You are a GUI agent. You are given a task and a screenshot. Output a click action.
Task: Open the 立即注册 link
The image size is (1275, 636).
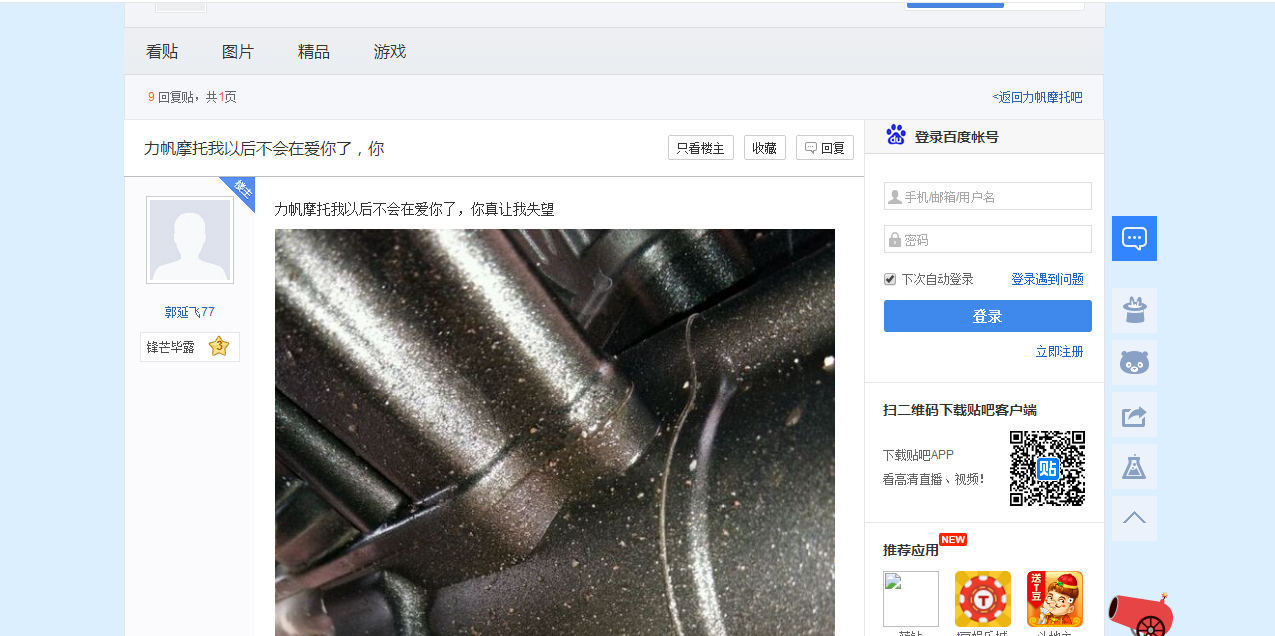coord(1060,351)
